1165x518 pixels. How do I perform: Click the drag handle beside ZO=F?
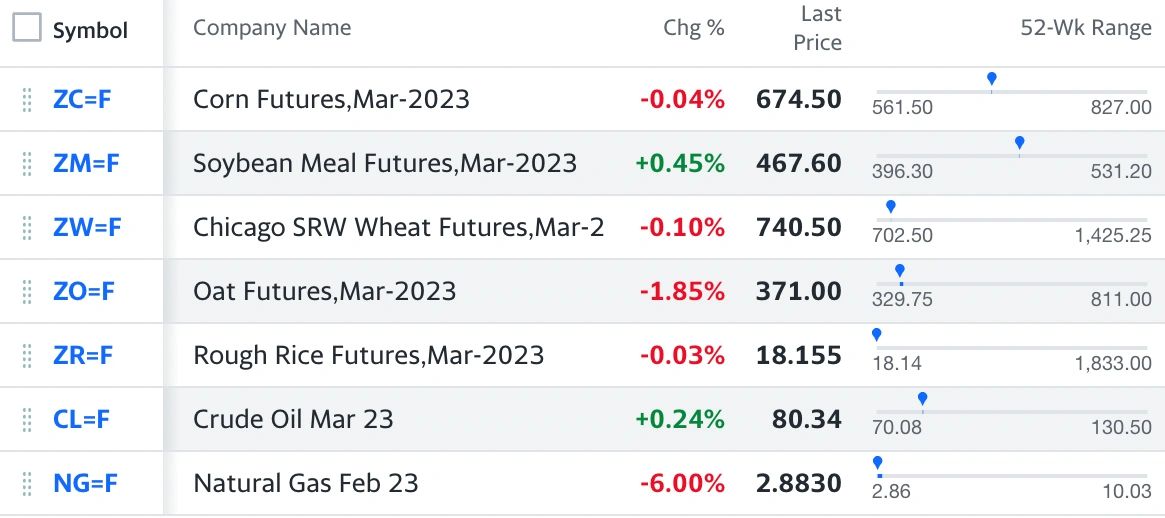[x=27, y=291]
